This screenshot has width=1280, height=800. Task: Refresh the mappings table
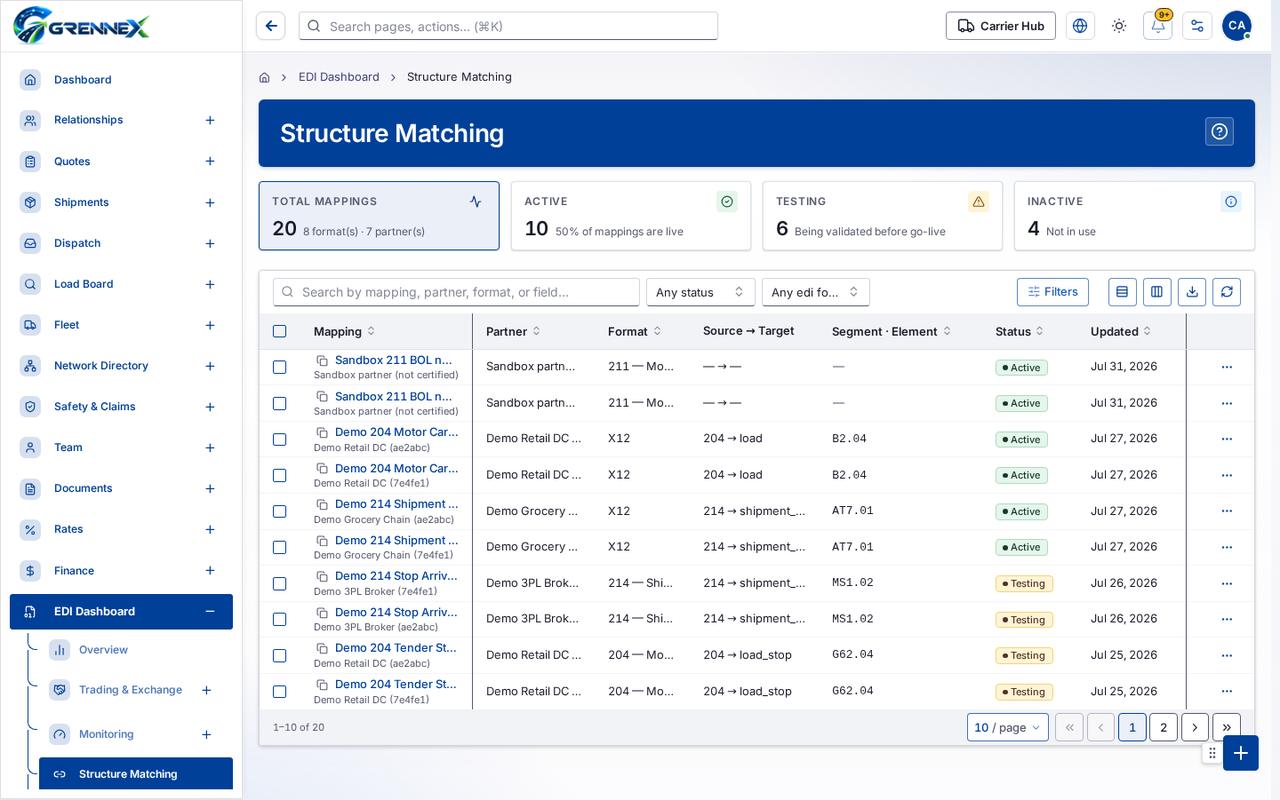pos(1227,292)
